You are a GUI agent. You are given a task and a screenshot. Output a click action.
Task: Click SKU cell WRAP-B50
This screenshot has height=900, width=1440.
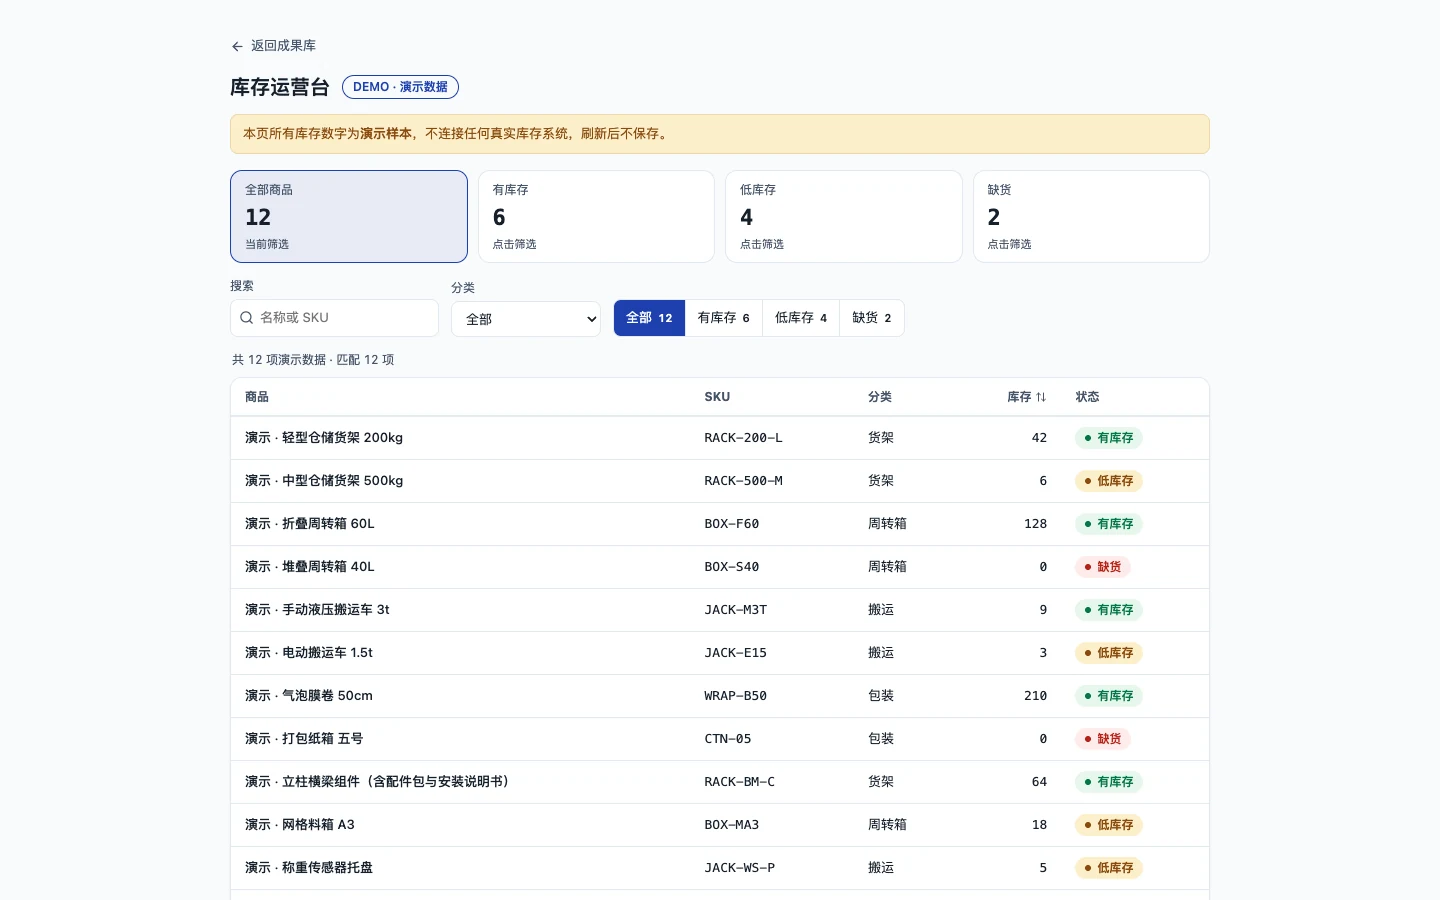735,696
